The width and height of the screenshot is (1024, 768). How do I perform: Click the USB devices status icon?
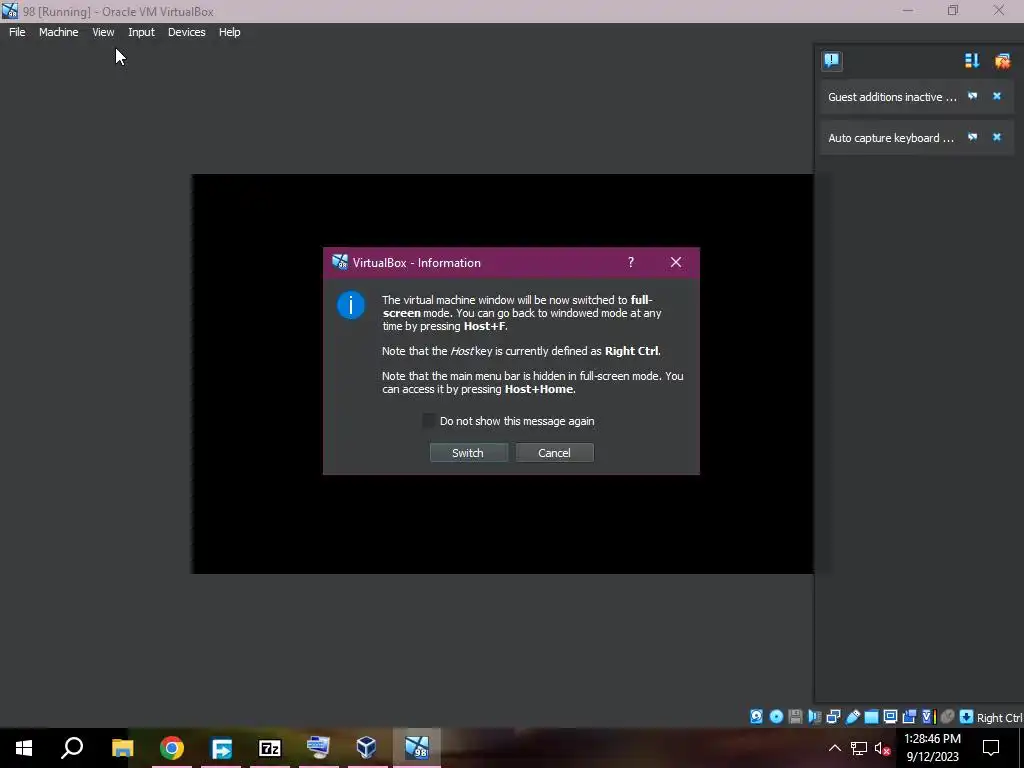pos(853,716)
